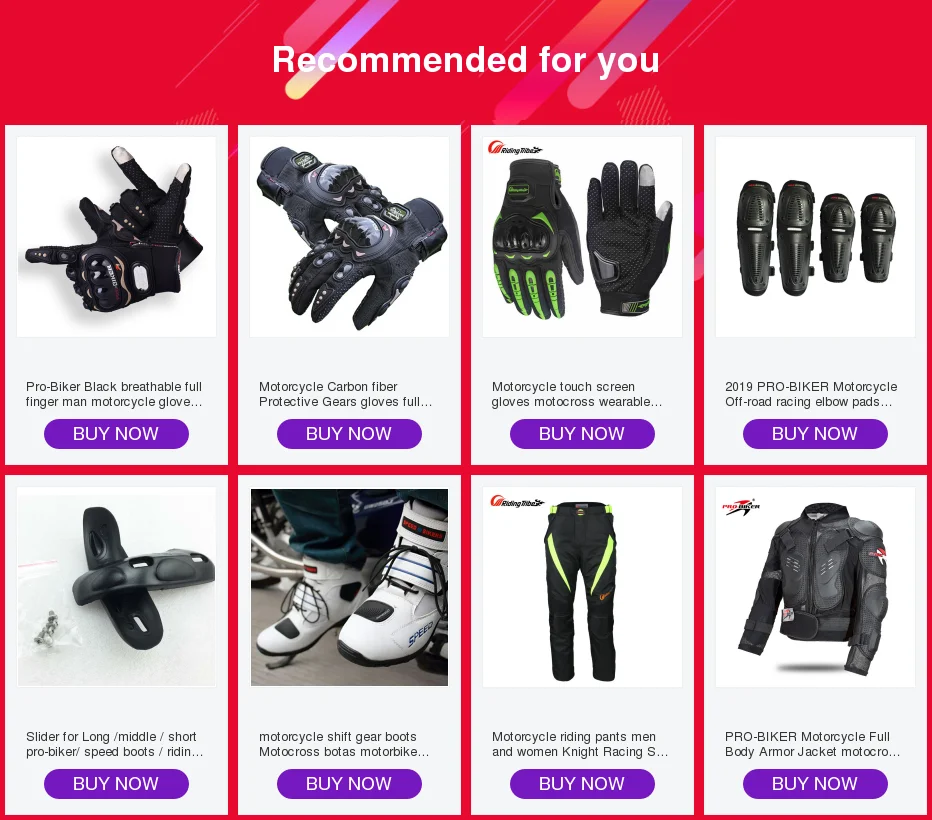The width and height of the screenshot is (932, 820).
Task: Buy the carbon fiber protective gloves now
Action: (x=350, y=434)
